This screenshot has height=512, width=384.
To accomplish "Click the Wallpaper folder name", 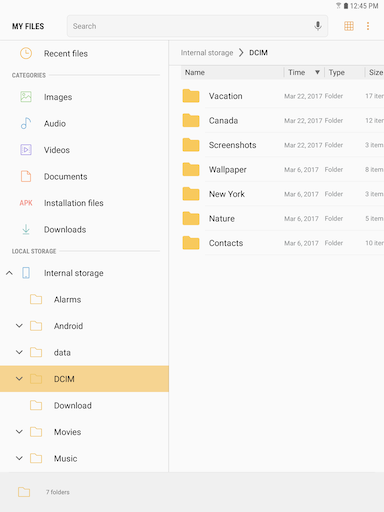I will coord(228,170).
